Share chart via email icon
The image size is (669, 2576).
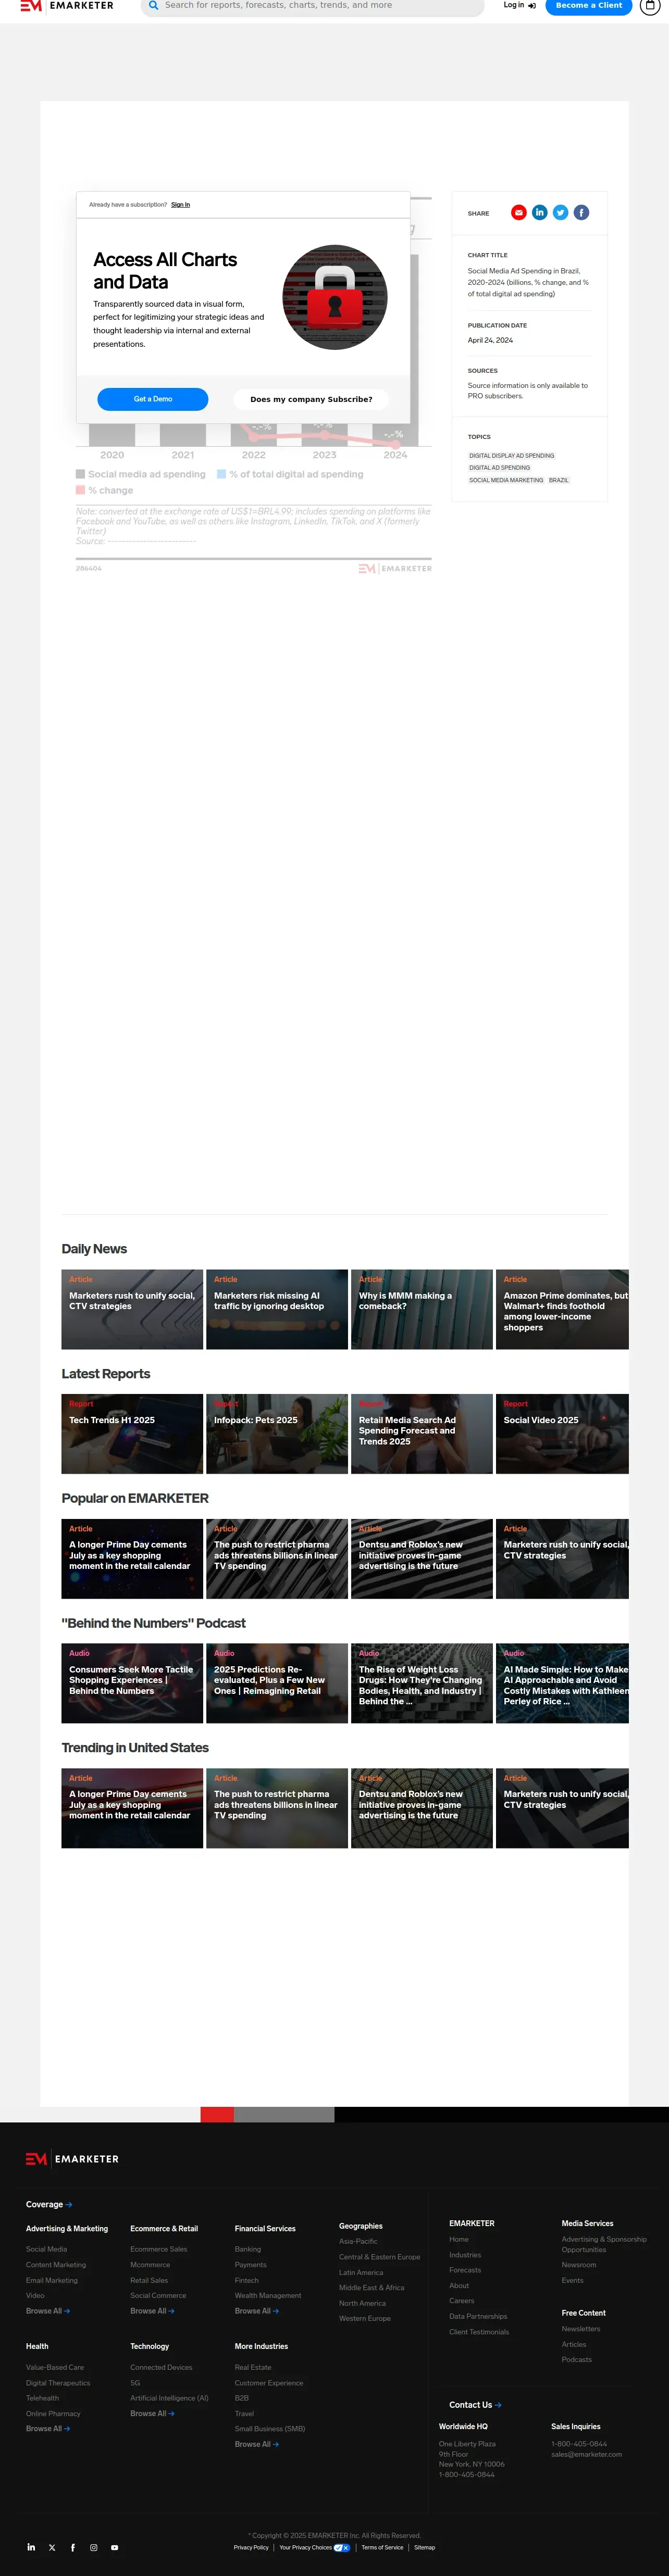[518, 212]
